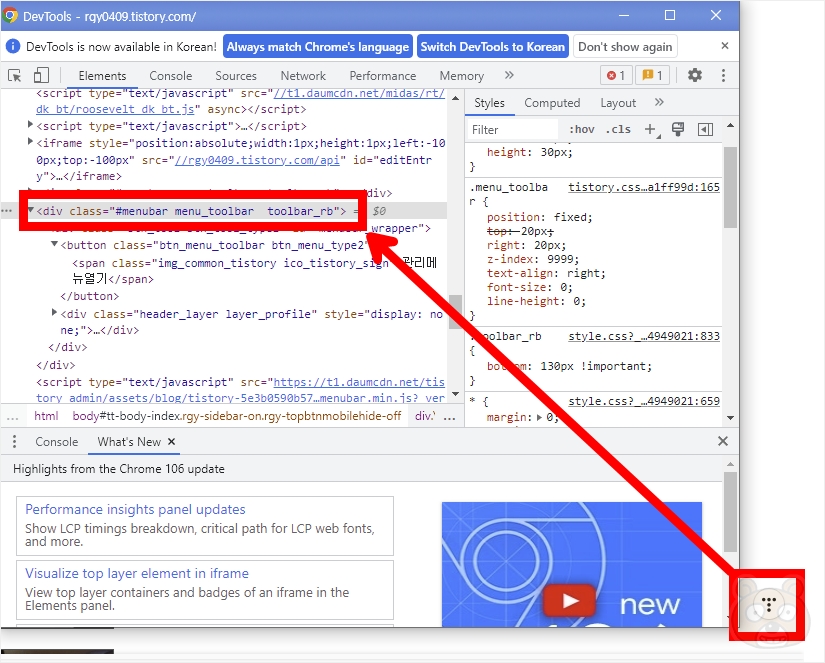Open tistory.css source link at line 165

(x=643, y=187)
